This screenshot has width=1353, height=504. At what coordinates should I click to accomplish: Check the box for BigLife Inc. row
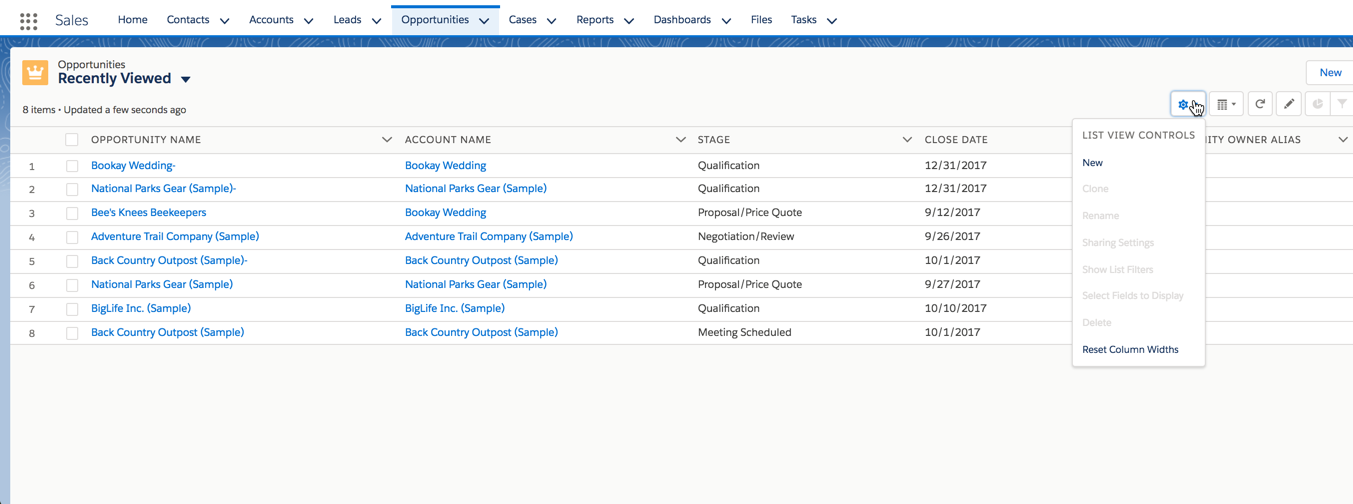point(72,309)
